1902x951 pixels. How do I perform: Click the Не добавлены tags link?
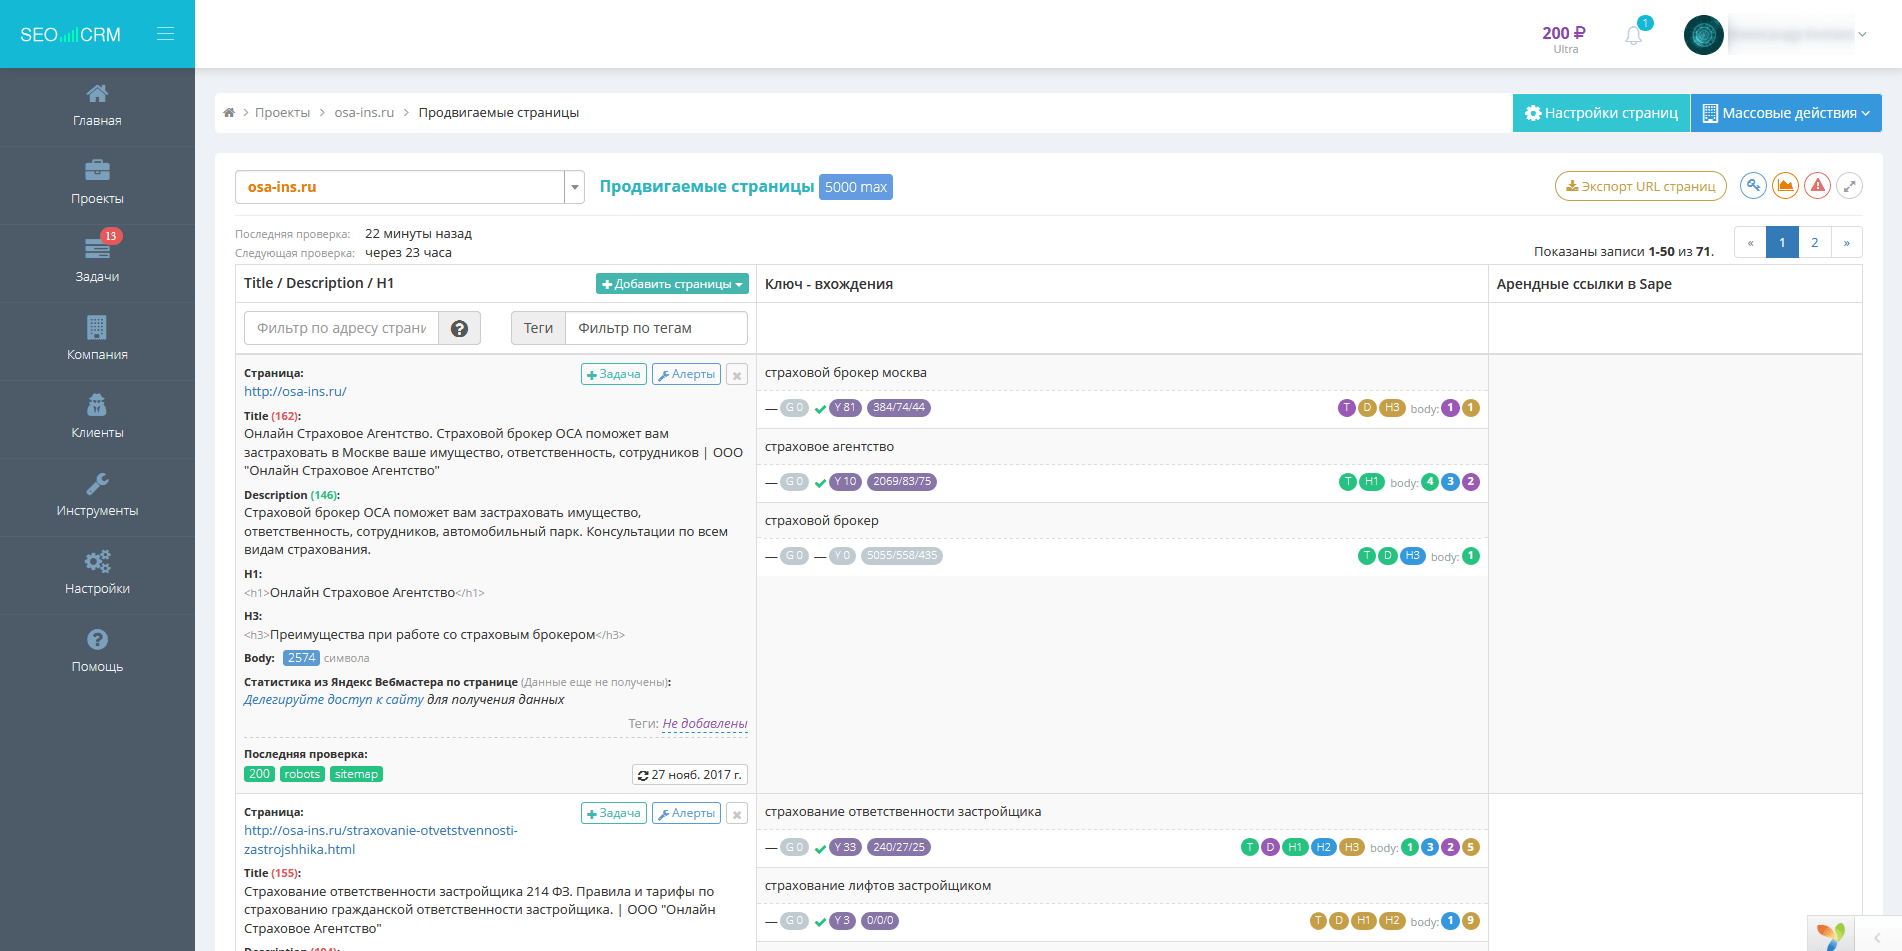tap(705, 724)
